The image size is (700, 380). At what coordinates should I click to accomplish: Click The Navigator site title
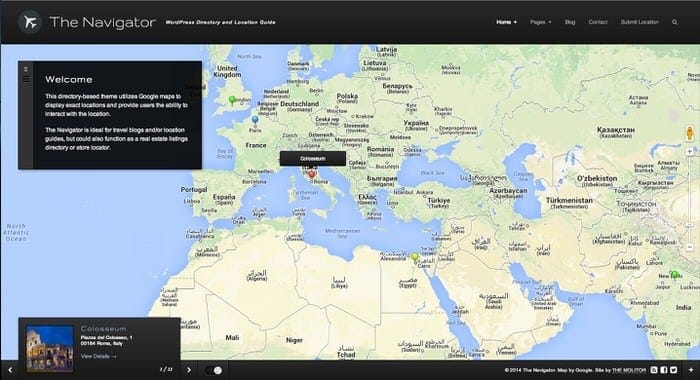tap(103, 22)
